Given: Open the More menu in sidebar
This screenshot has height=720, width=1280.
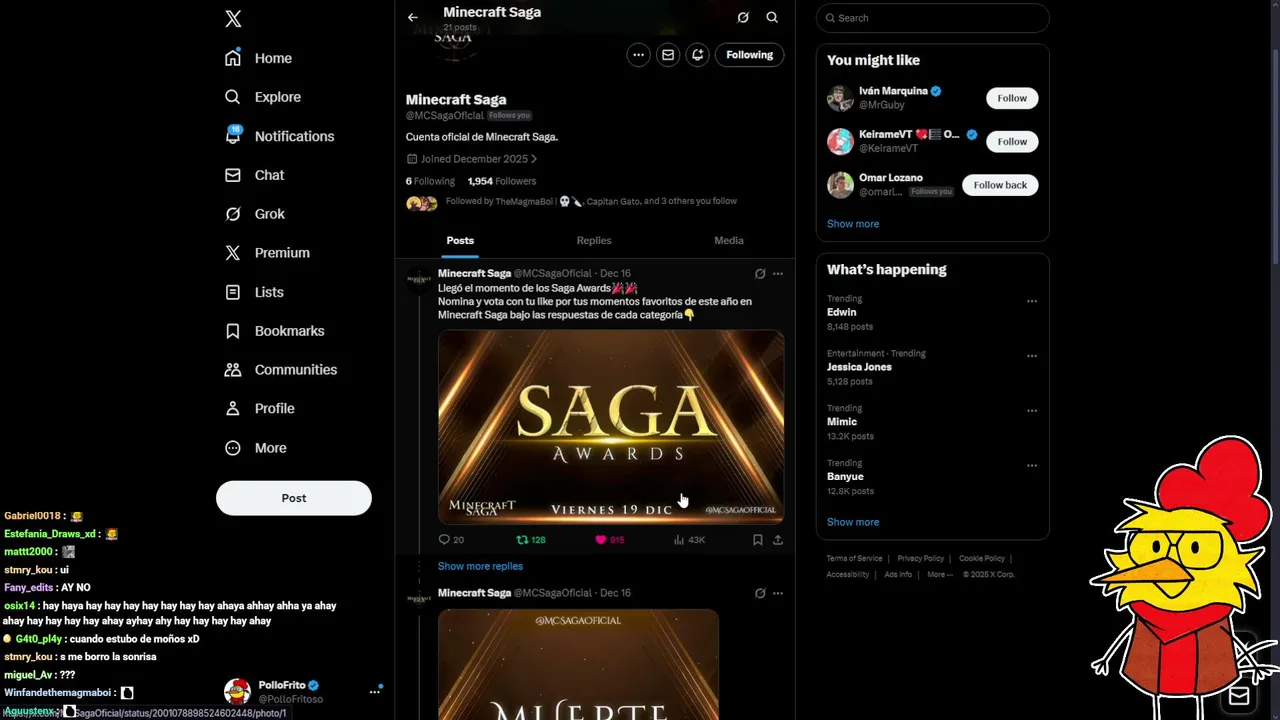Looking at the screenshot, I should click(x=256, y=448).
